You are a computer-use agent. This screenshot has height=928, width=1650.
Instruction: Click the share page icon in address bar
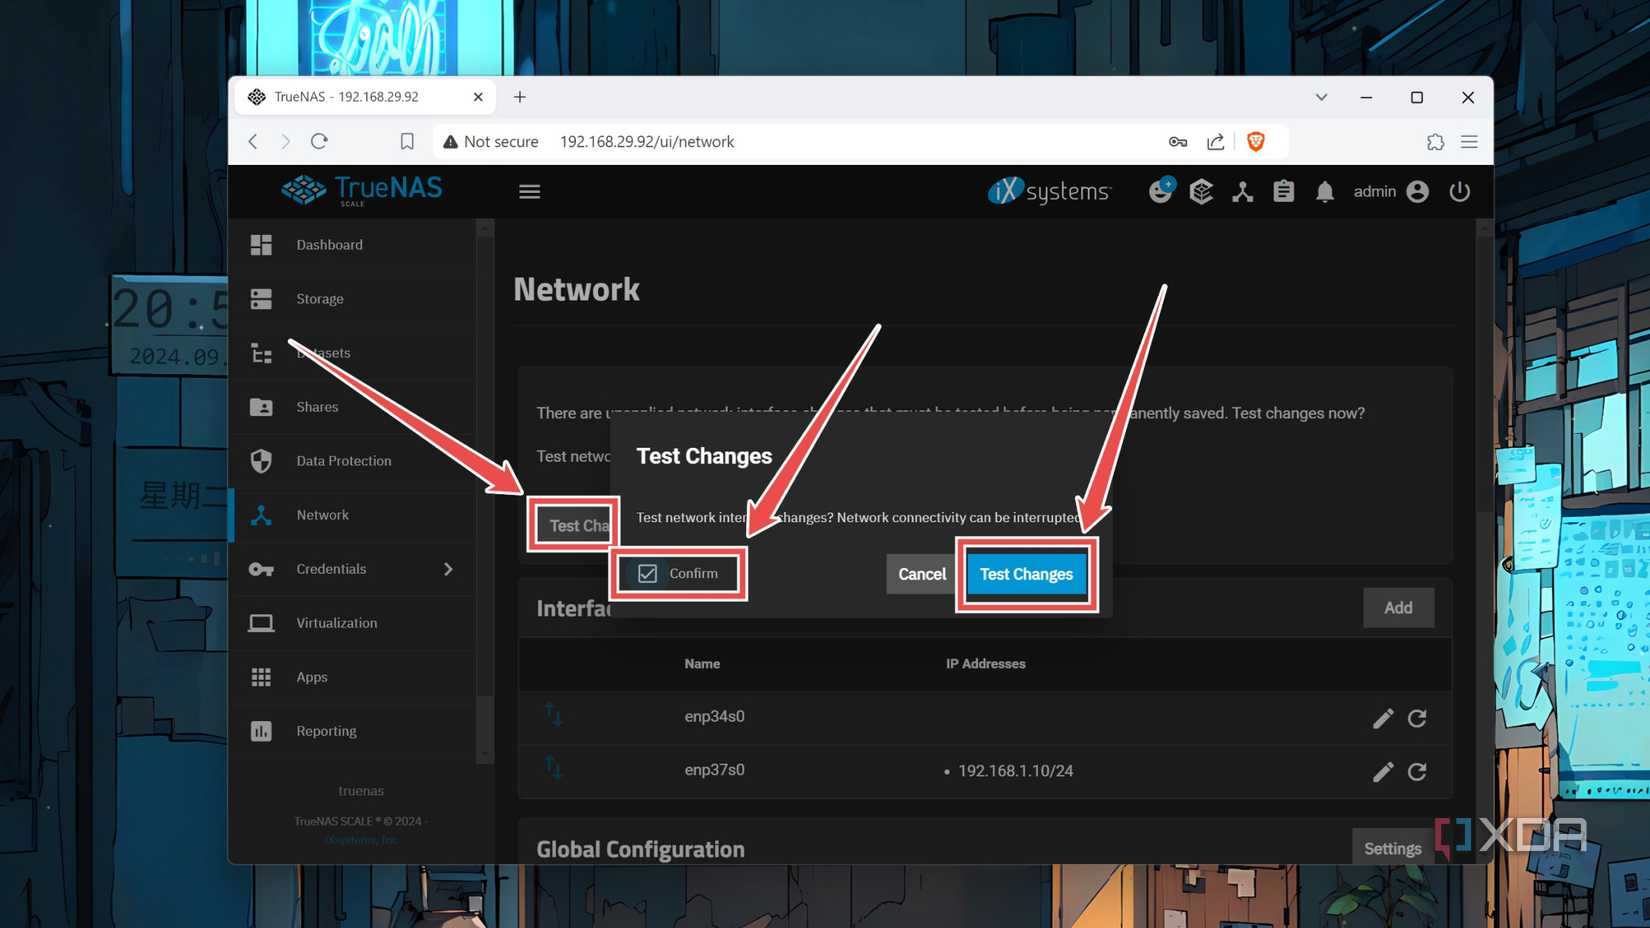click(1216, 142)
